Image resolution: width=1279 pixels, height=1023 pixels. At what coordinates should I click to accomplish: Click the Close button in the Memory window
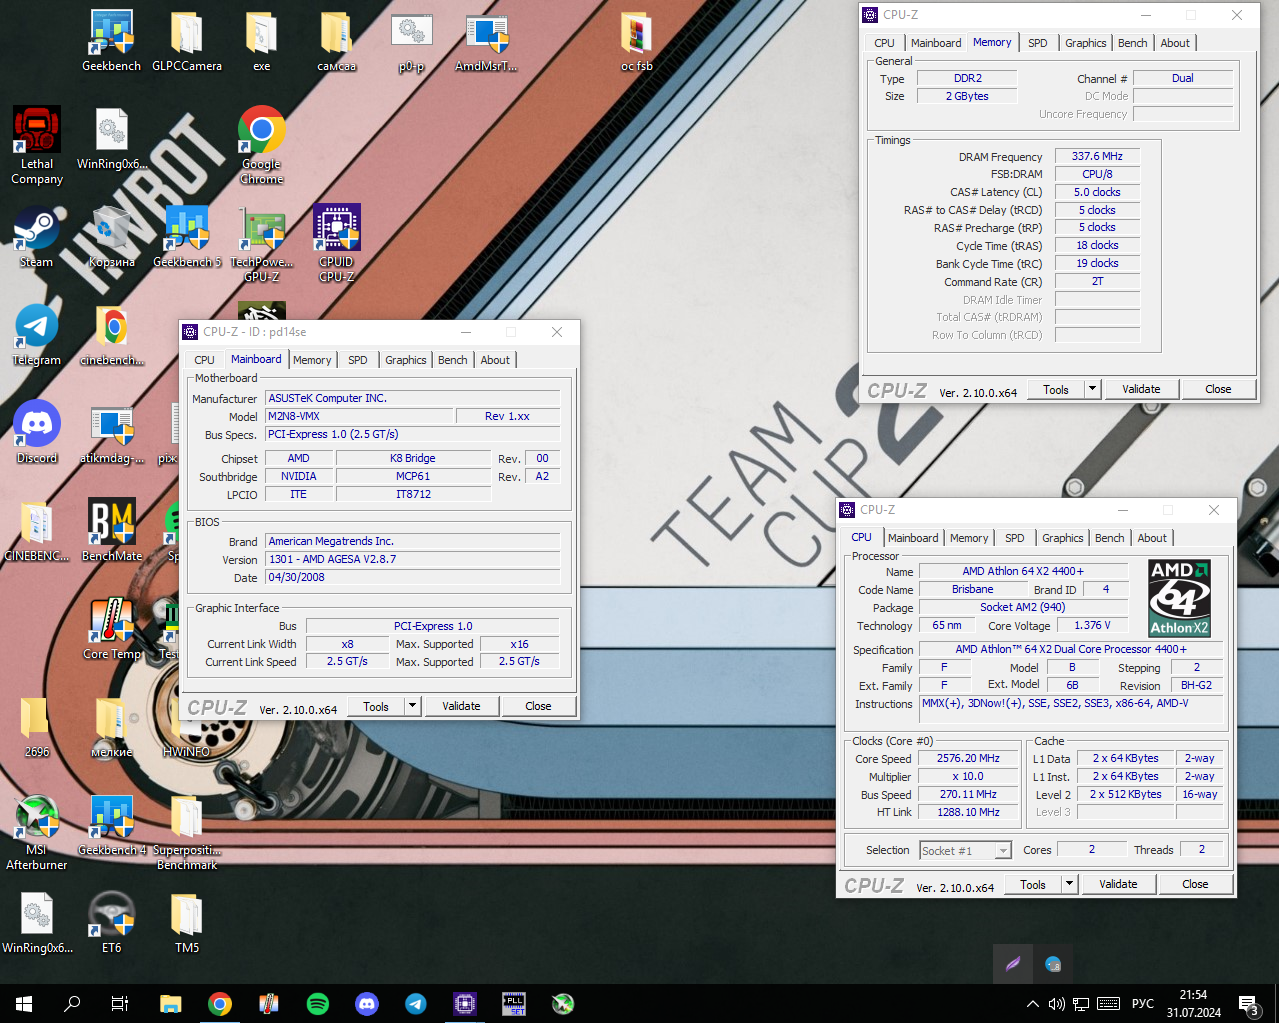pyautogui.click(x=1218, y=389)
